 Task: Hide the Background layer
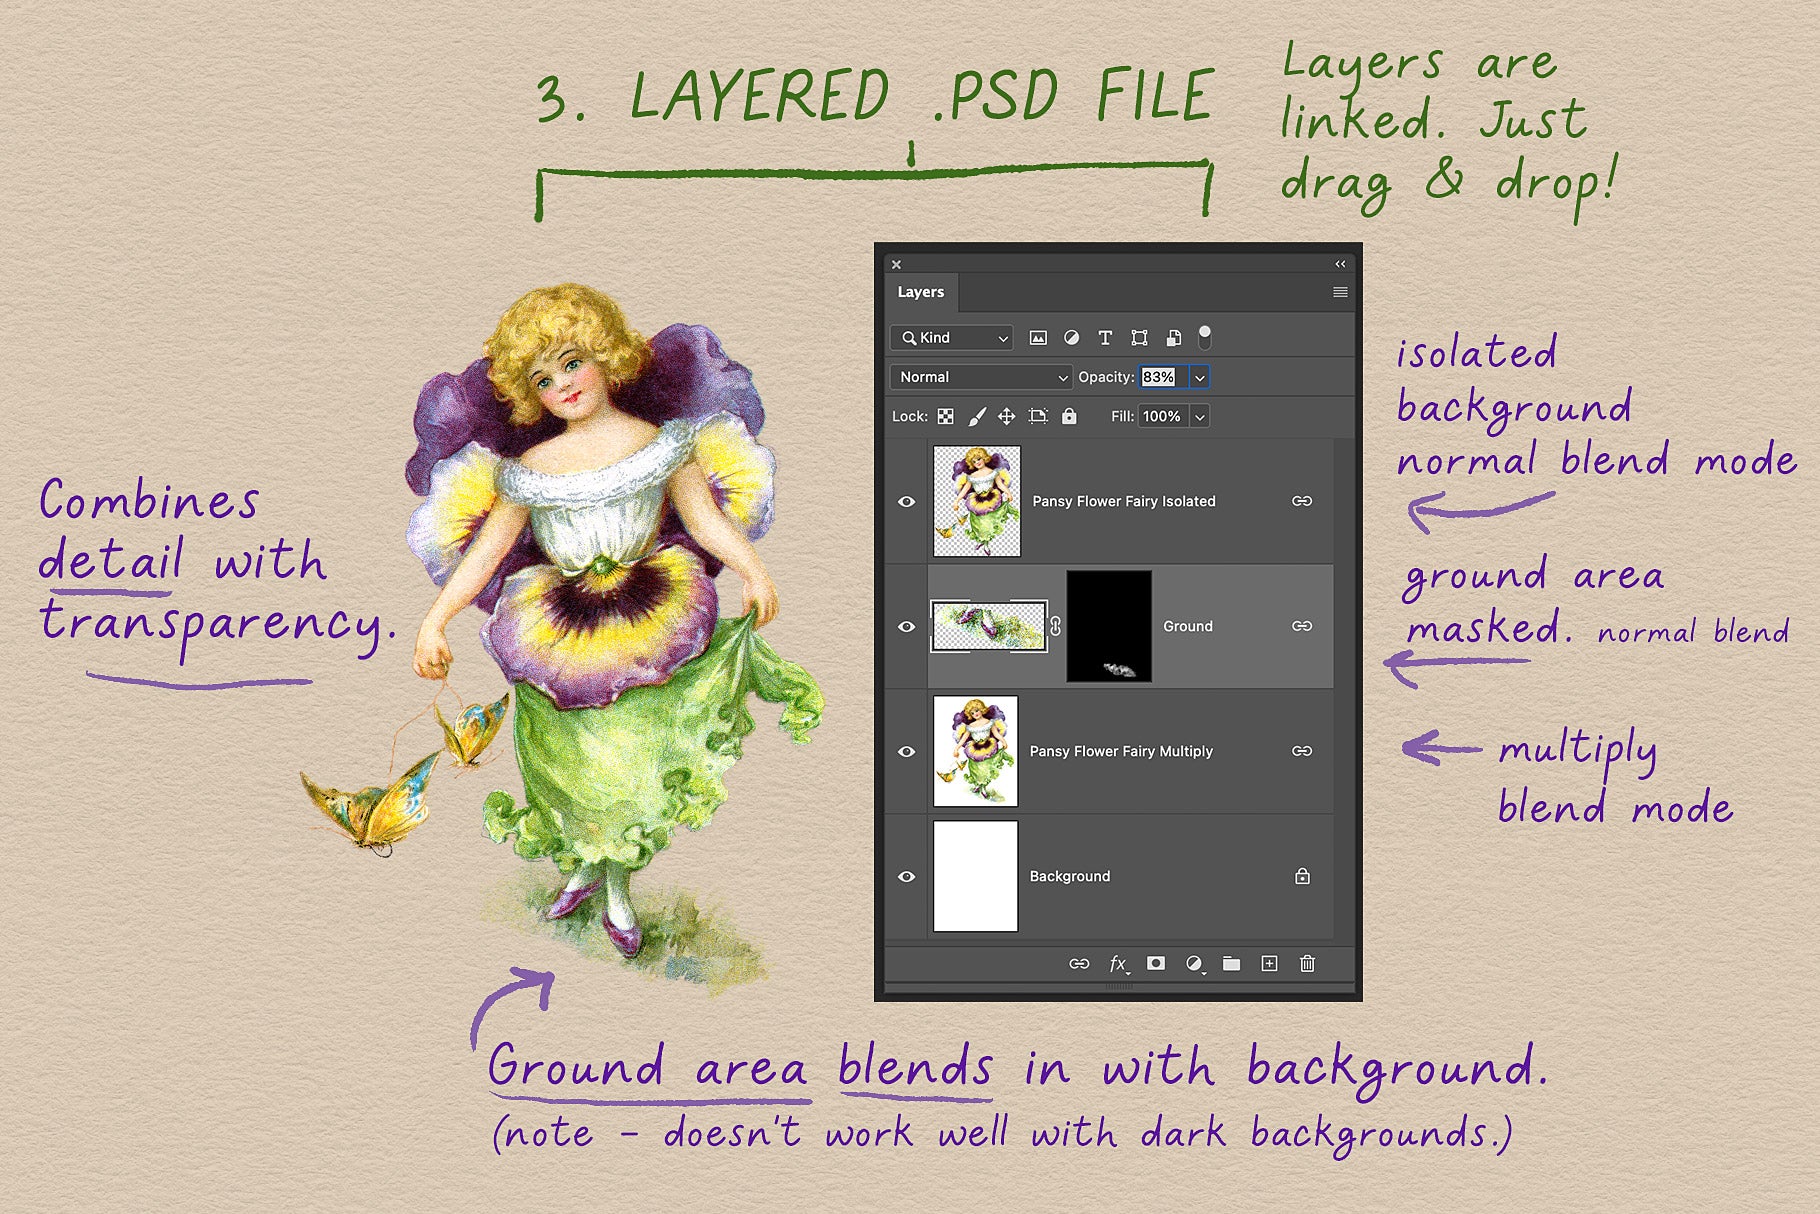click(x=907, y=876)
